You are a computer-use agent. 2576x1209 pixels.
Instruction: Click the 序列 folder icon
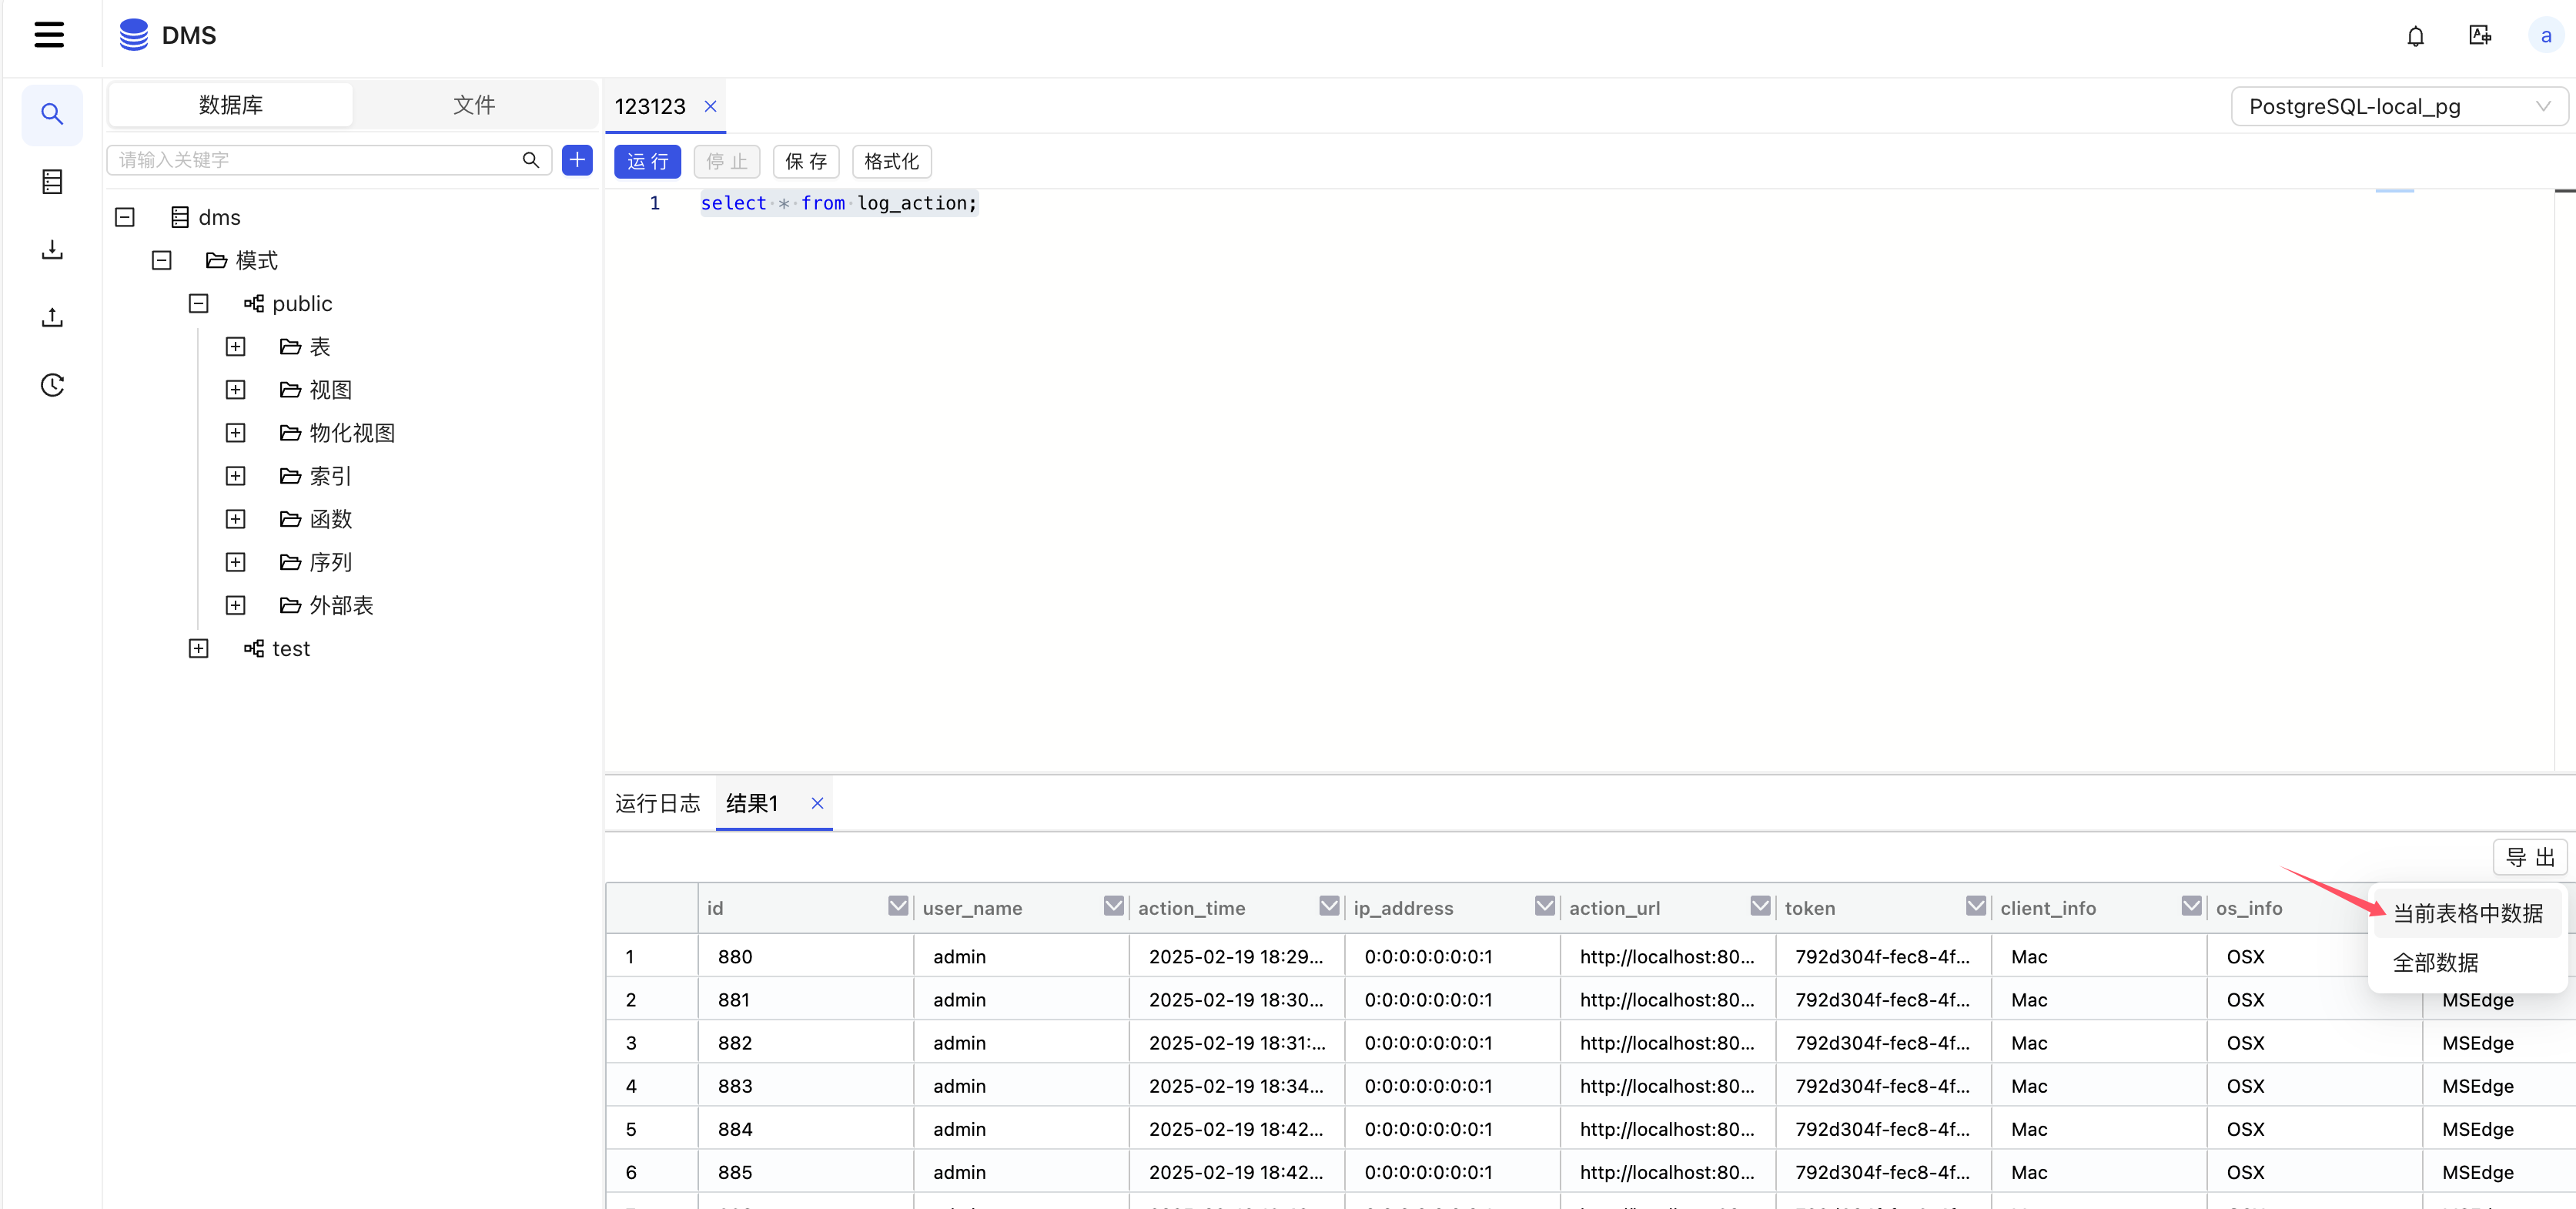coord(290,562)
